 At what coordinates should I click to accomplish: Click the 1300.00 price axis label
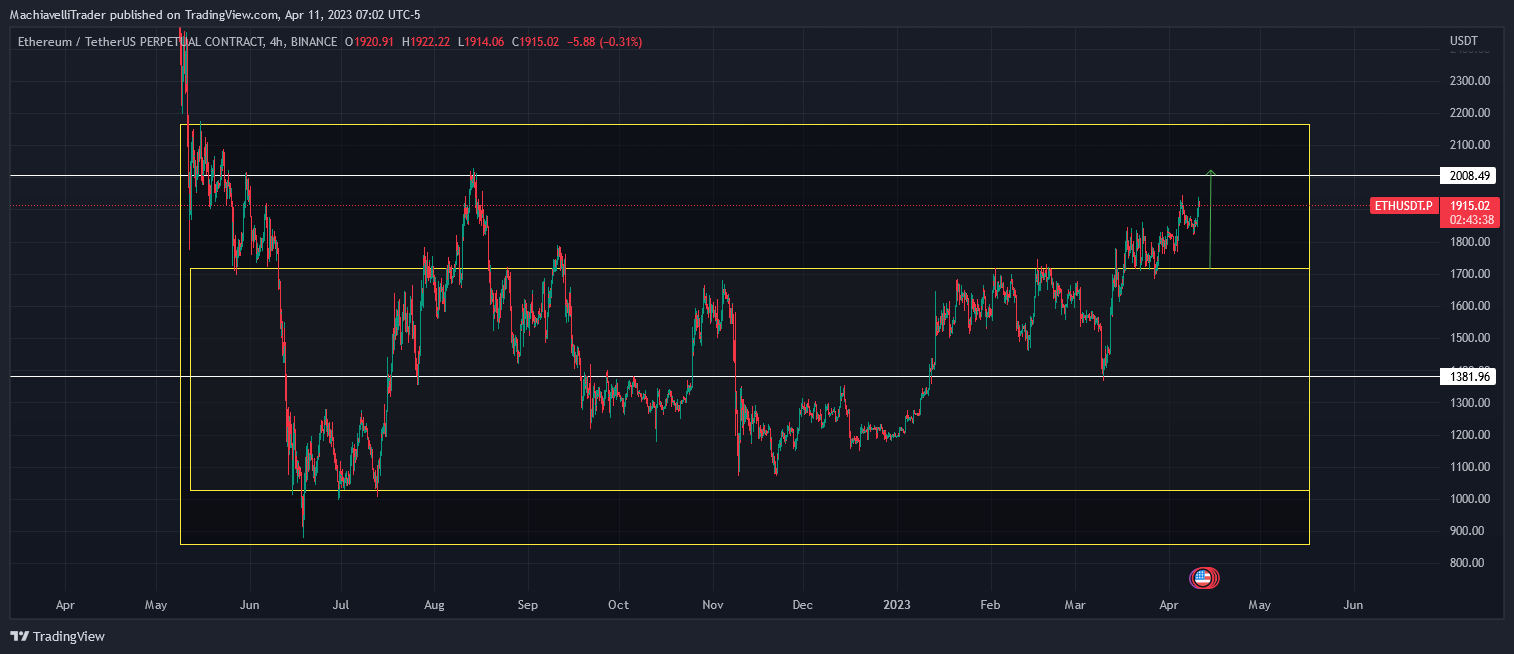point(1470,403)
